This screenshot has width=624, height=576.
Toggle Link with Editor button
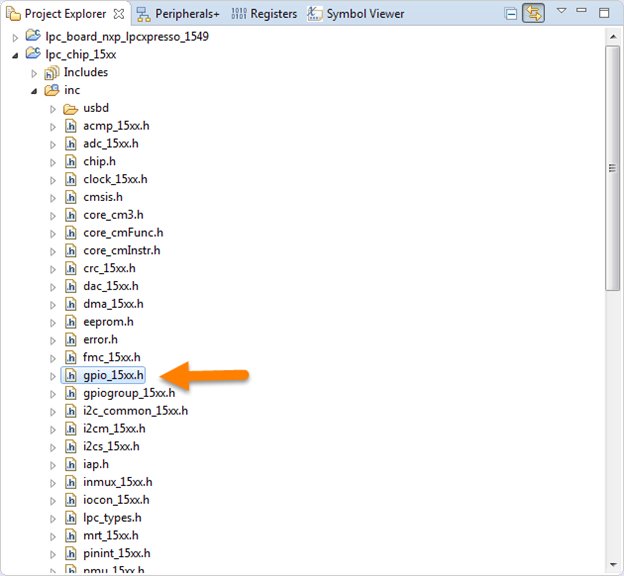(x=533, y=14)
